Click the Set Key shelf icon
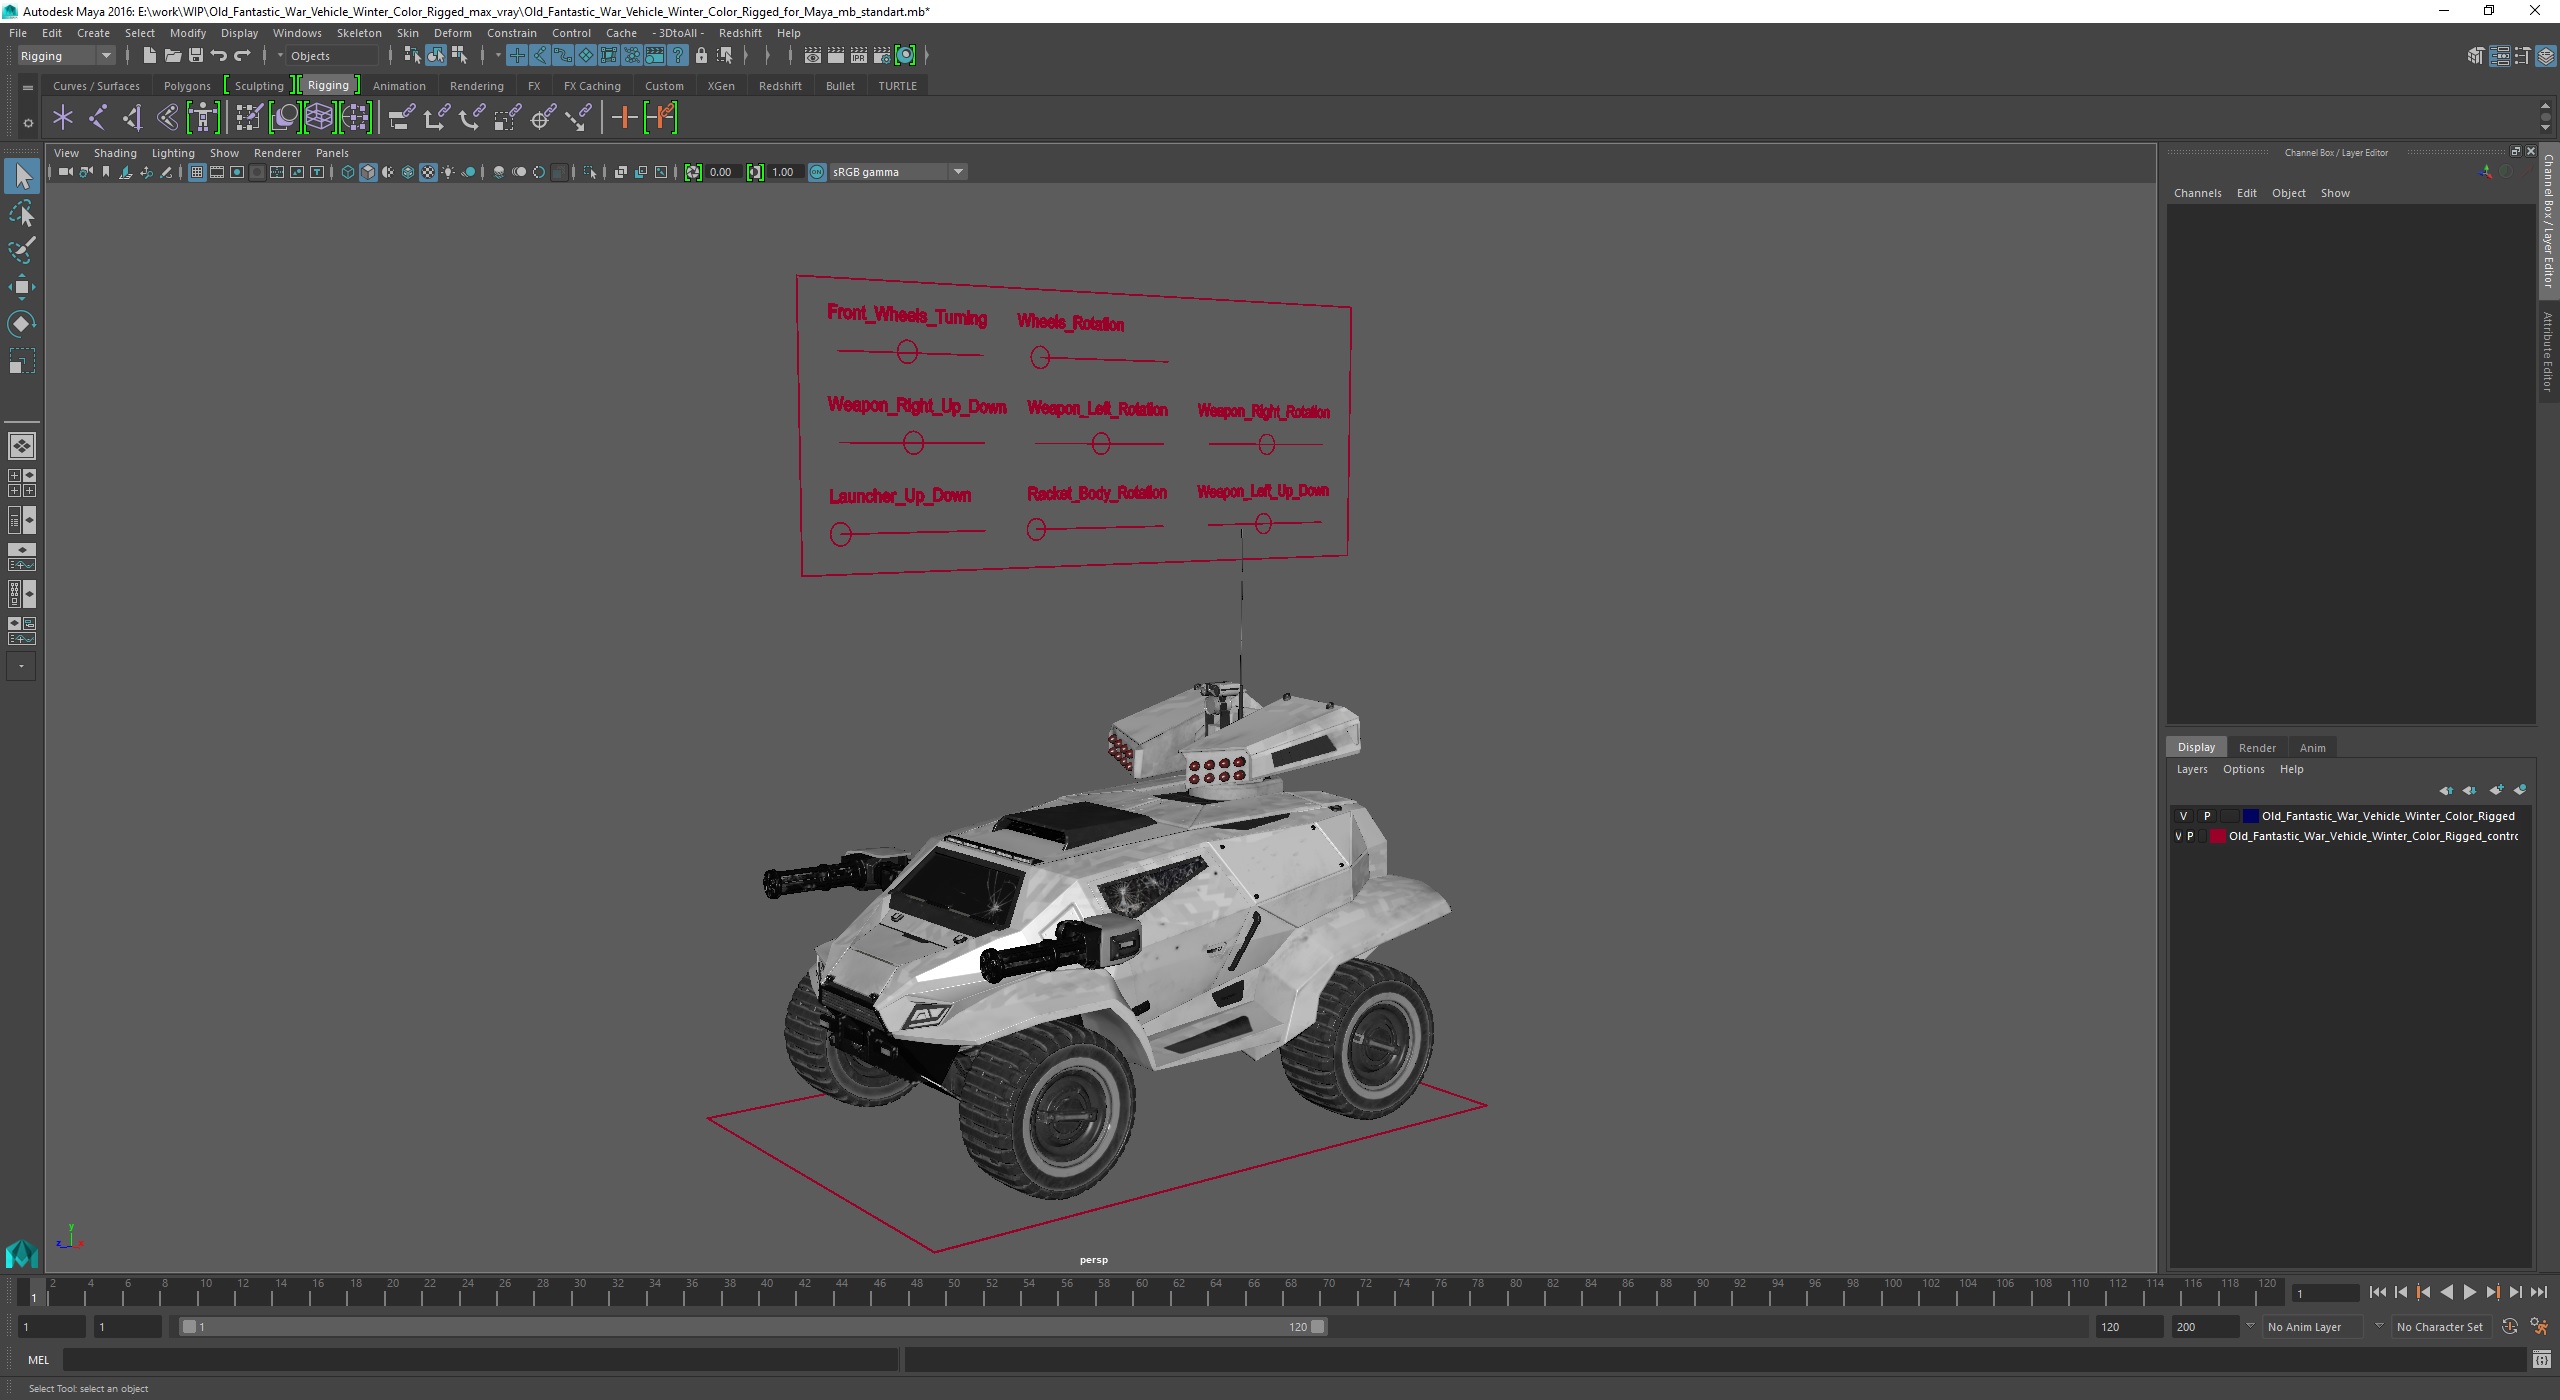The width and height of the screenshot is (2560, 1400). (x=625, y=118)
